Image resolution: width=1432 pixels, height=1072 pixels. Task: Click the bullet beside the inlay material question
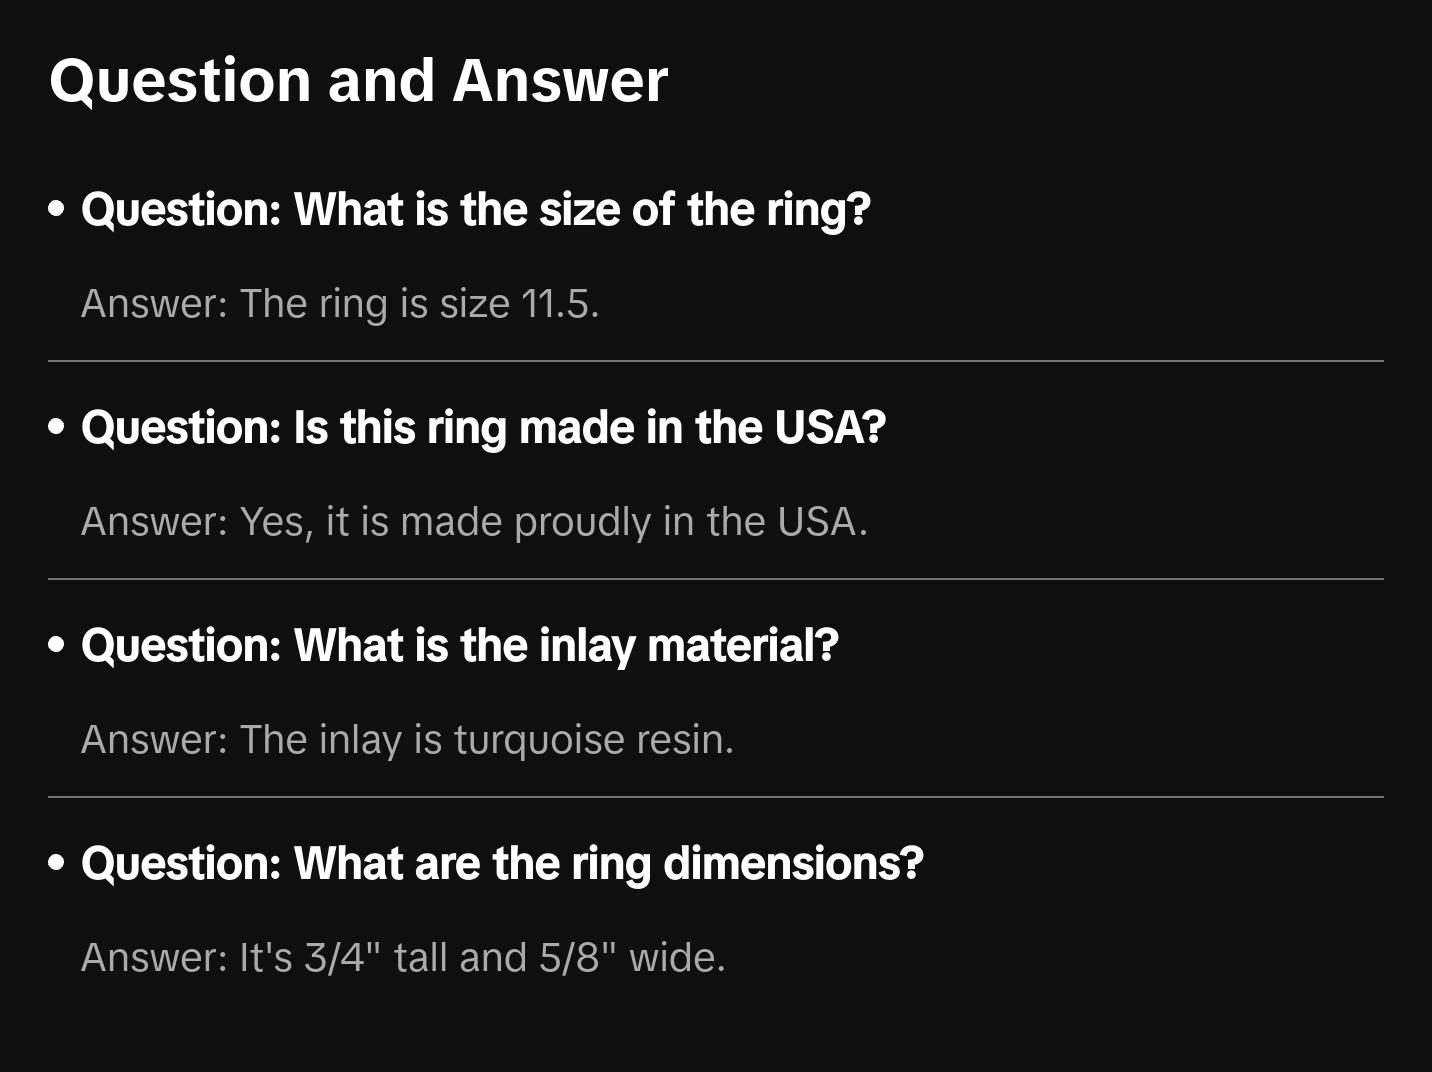click(57, 645)
